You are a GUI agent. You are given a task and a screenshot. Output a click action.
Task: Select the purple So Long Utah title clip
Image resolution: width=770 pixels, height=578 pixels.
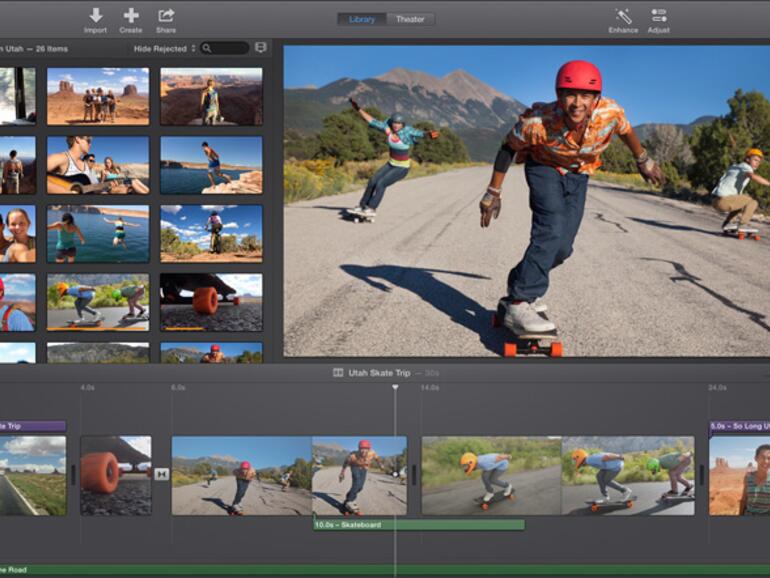tap(739, 426)
